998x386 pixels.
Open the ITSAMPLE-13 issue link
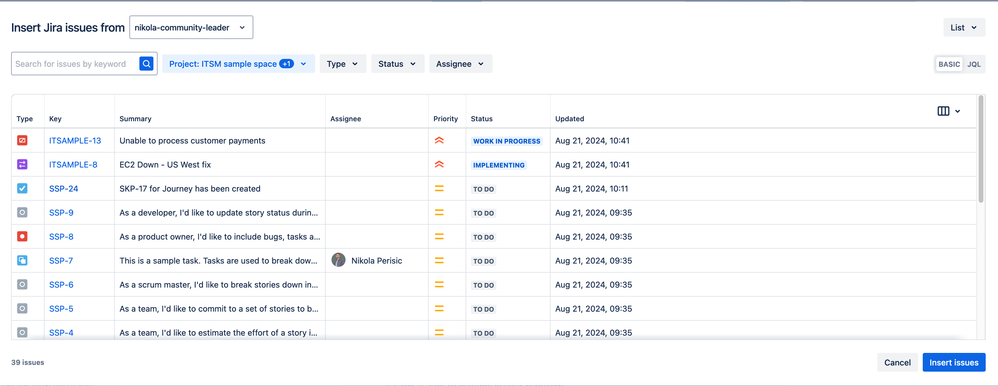75,141
